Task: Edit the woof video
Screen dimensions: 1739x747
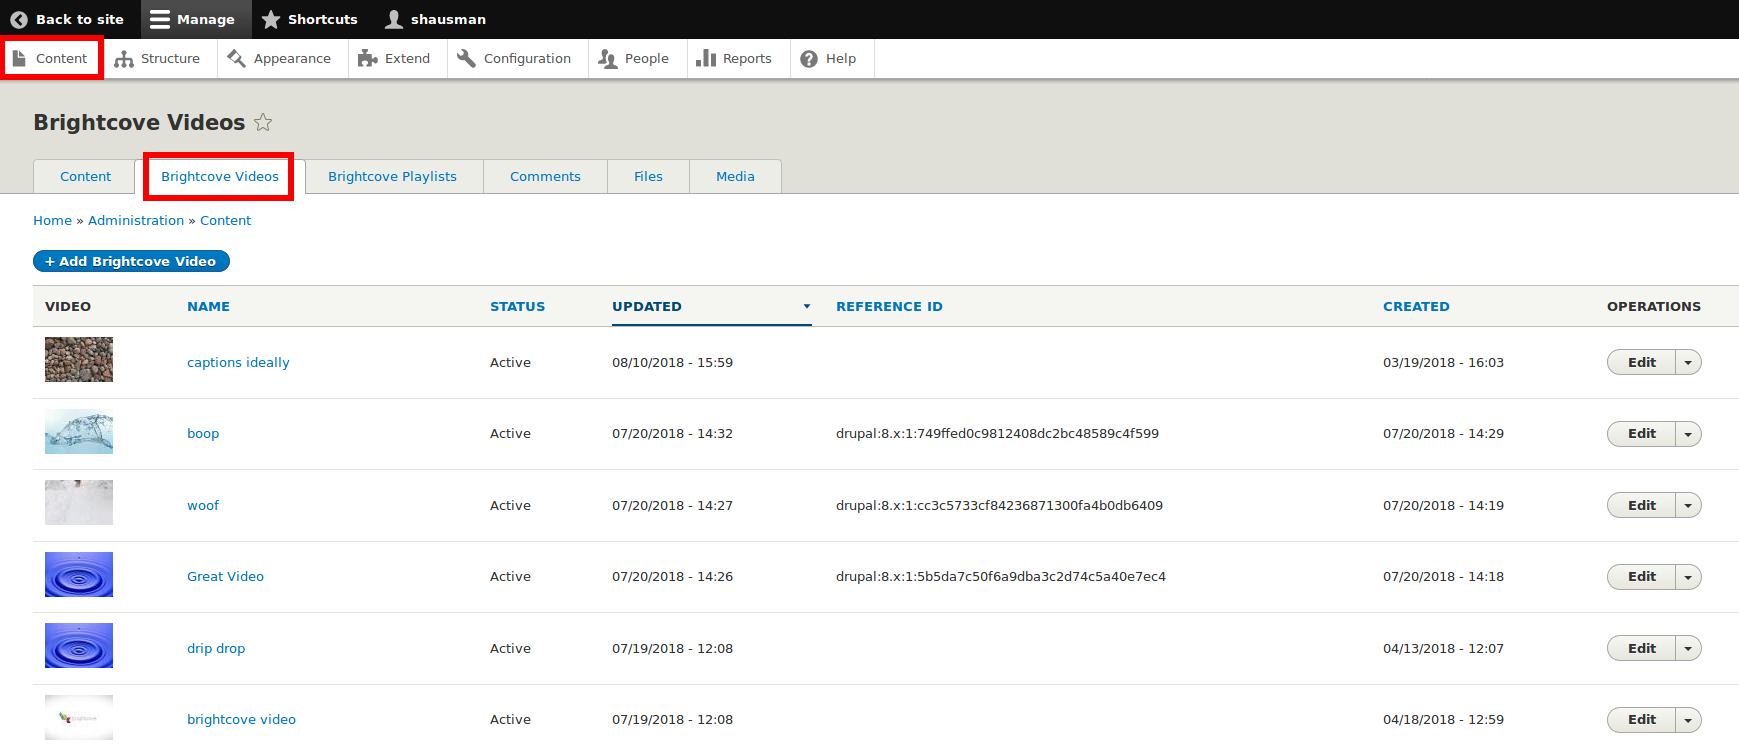Action: coord(1641,505)
